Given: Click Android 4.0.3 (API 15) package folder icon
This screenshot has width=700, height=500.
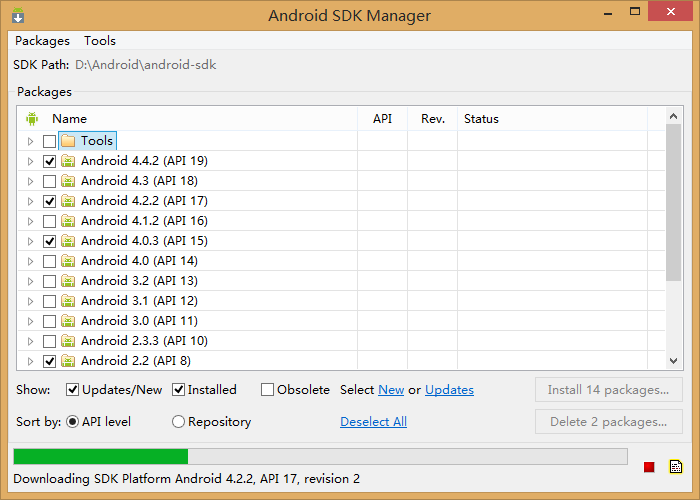Looking at the screenshot, I should 68,241.
